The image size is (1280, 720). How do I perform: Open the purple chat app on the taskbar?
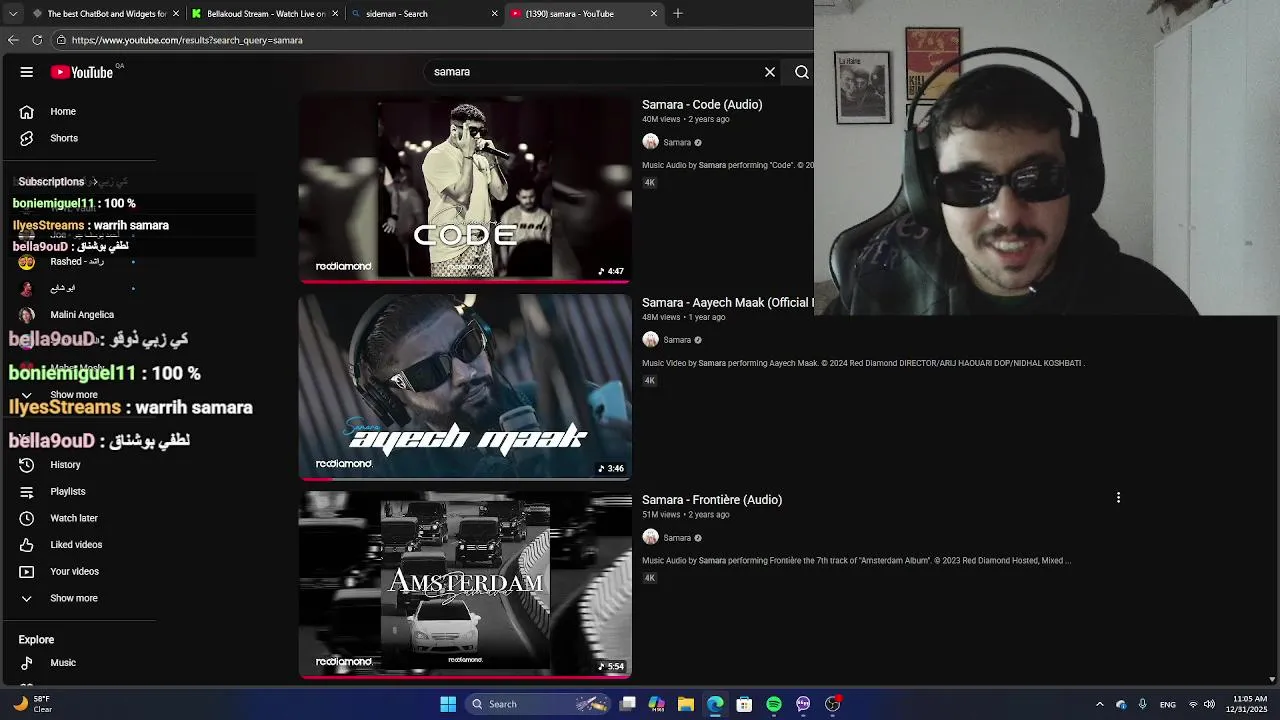(x=803, y=704)
